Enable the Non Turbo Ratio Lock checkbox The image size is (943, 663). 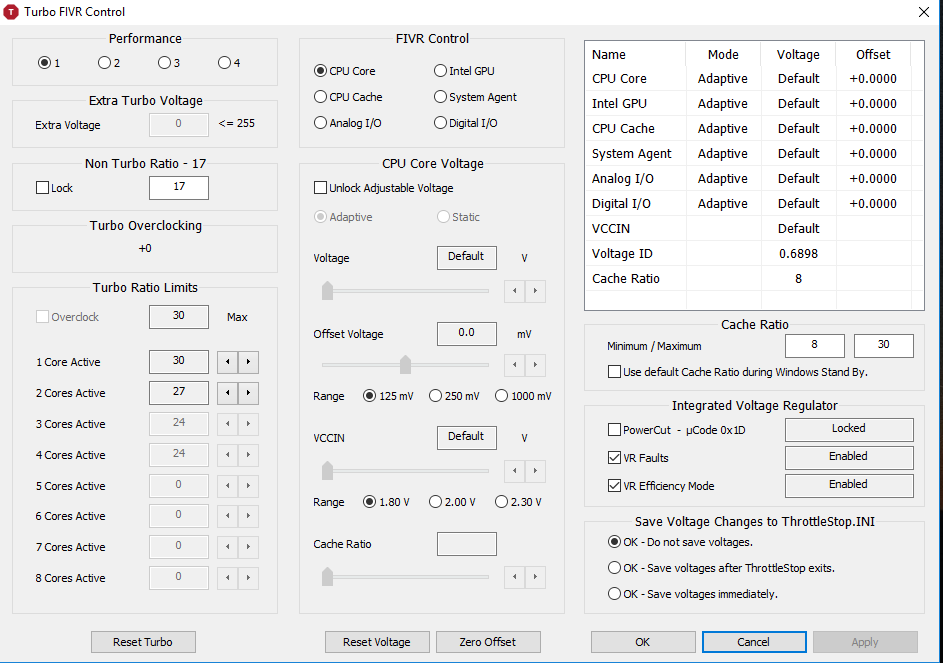click(42, 188)
